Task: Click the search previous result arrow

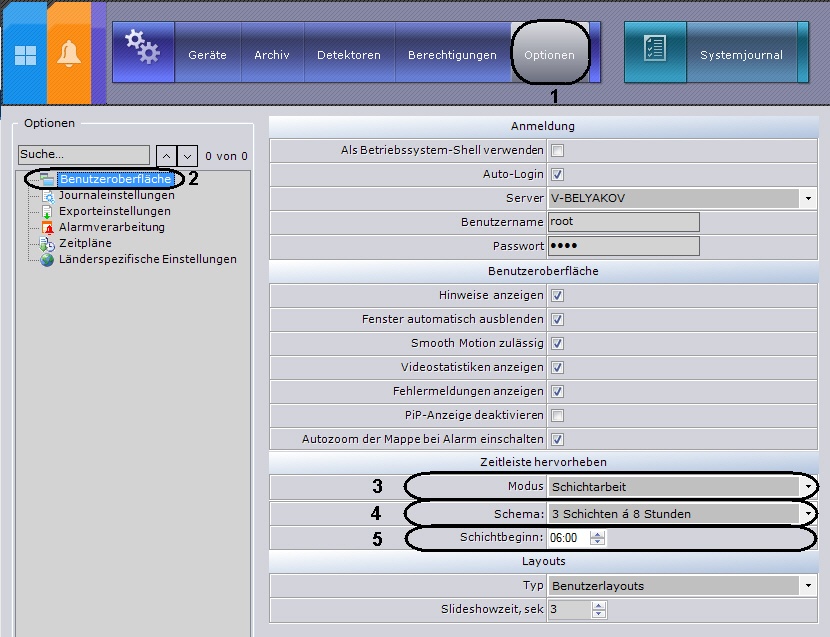Action: coord(167,156)
